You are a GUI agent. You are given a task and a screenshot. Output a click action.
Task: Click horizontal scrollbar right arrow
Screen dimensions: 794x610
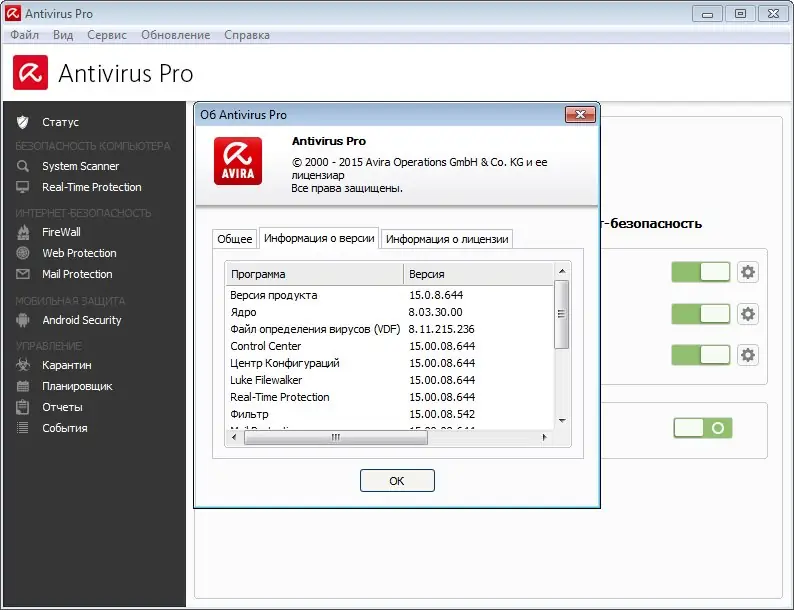click(544, 437)
